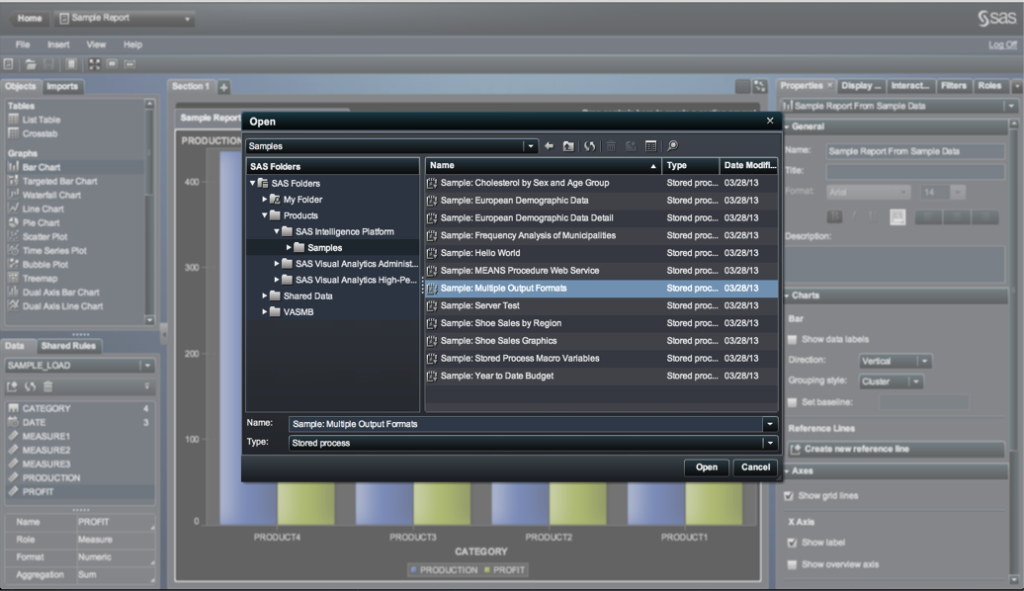The width and height of the screenshot is (1024, 591).
Task: Select the Time Series Plot object
Action: click(54, 250)
